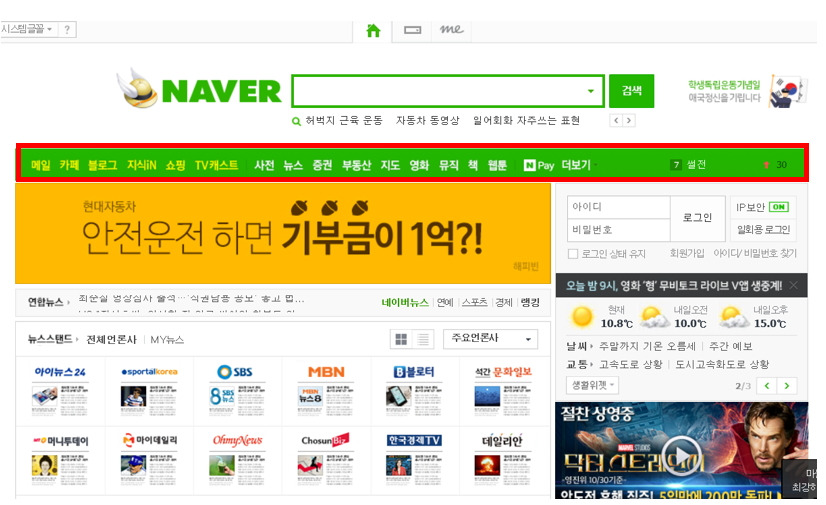Open the 블로터 news logo
Screen dimensions: 826x505
[414, 372]
